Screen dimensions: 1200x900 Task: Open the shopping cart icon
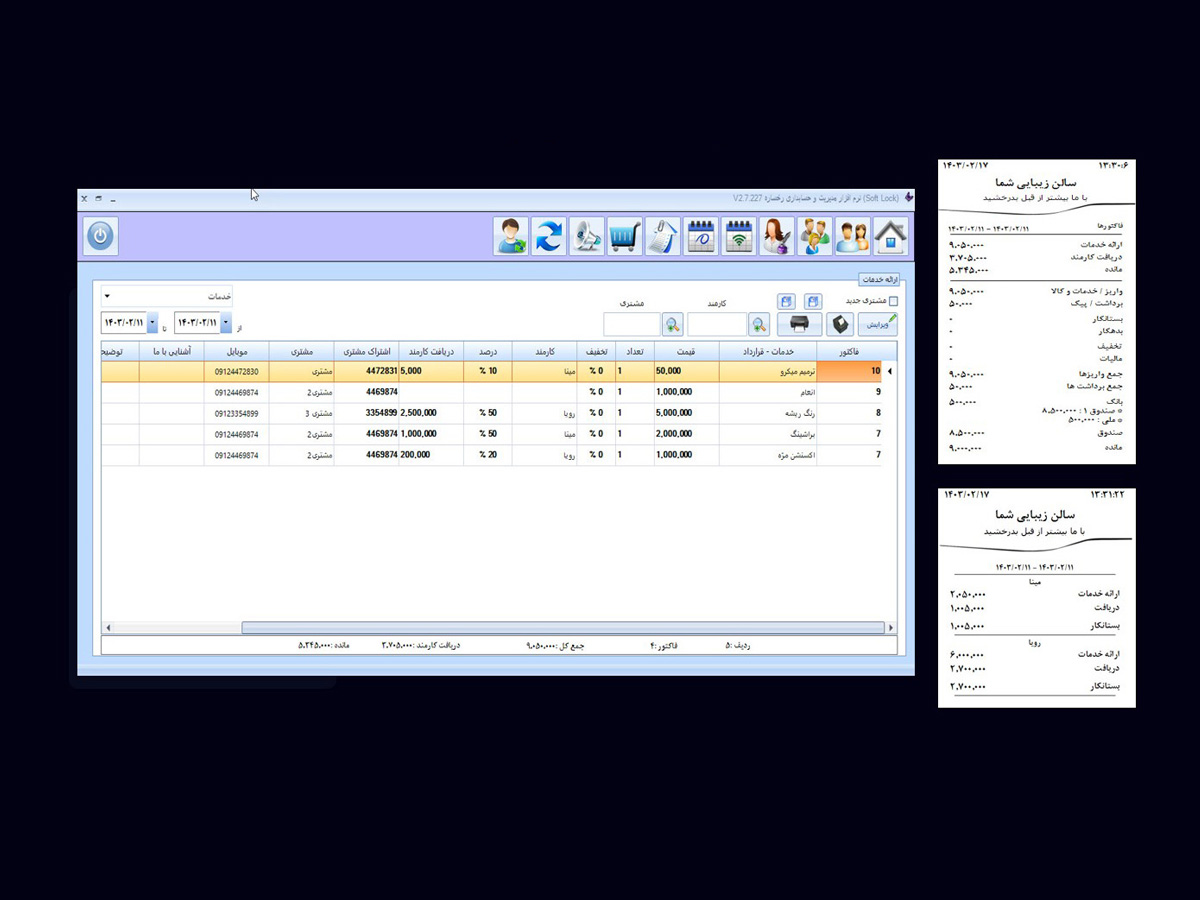tap(625, 236)
